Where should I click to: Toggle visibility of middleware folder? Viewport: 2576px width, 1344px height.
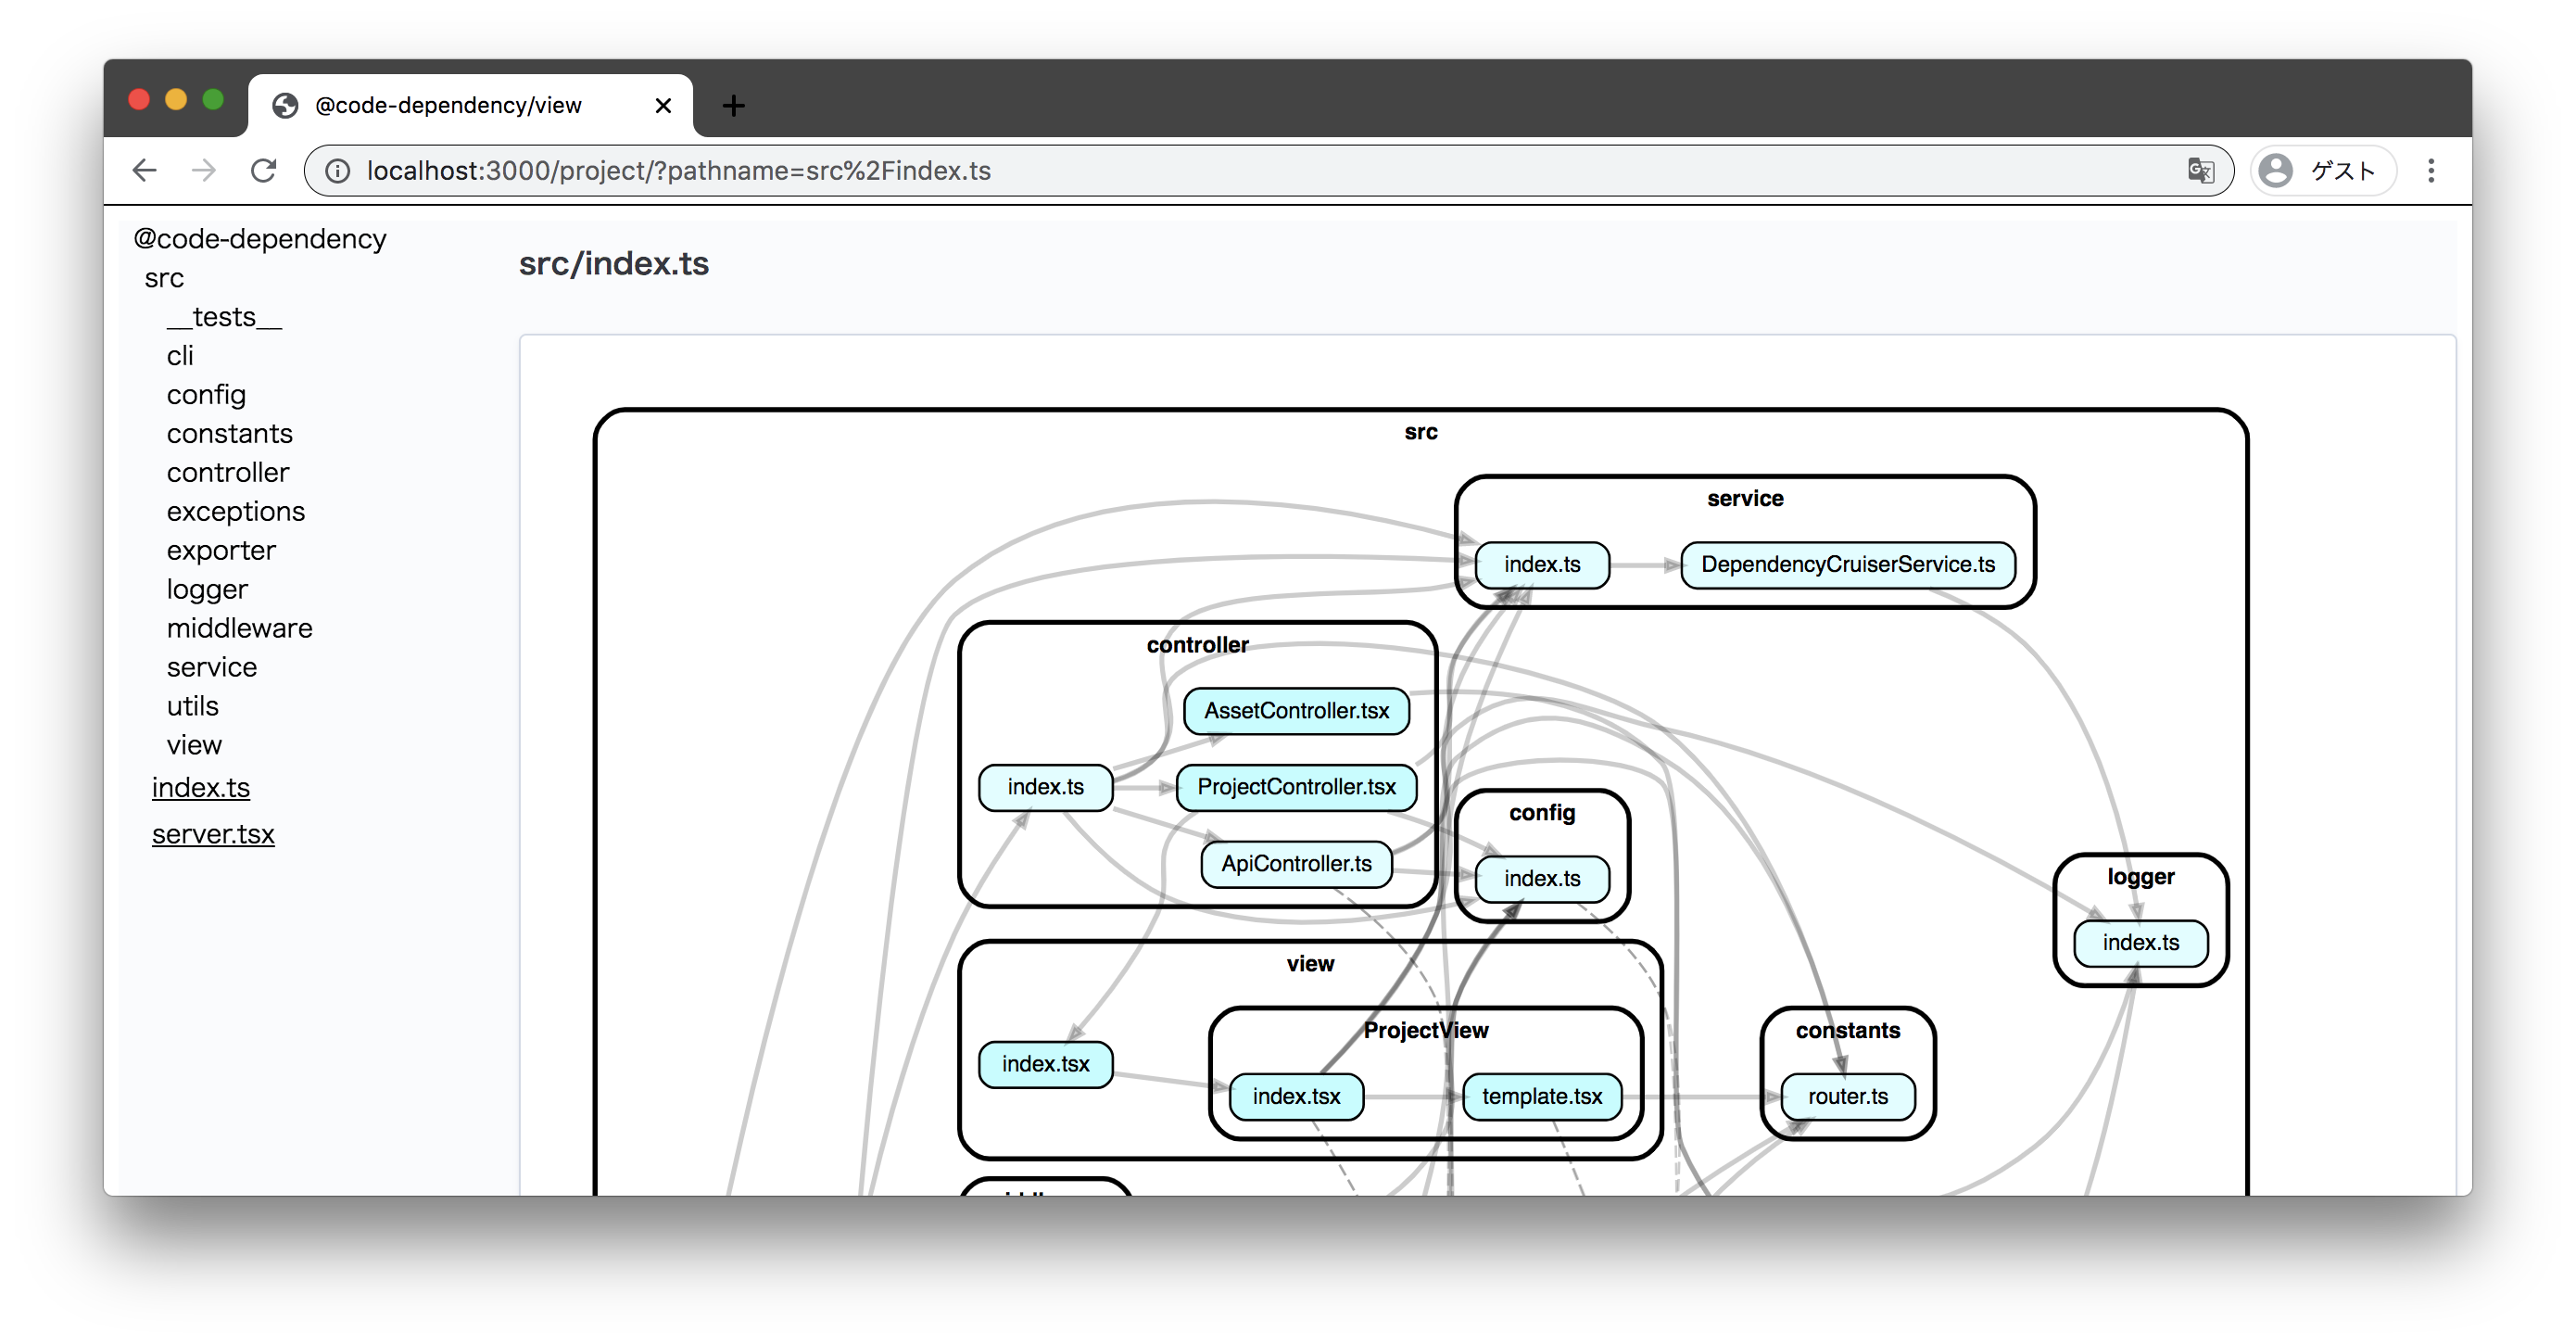(240, 627)
